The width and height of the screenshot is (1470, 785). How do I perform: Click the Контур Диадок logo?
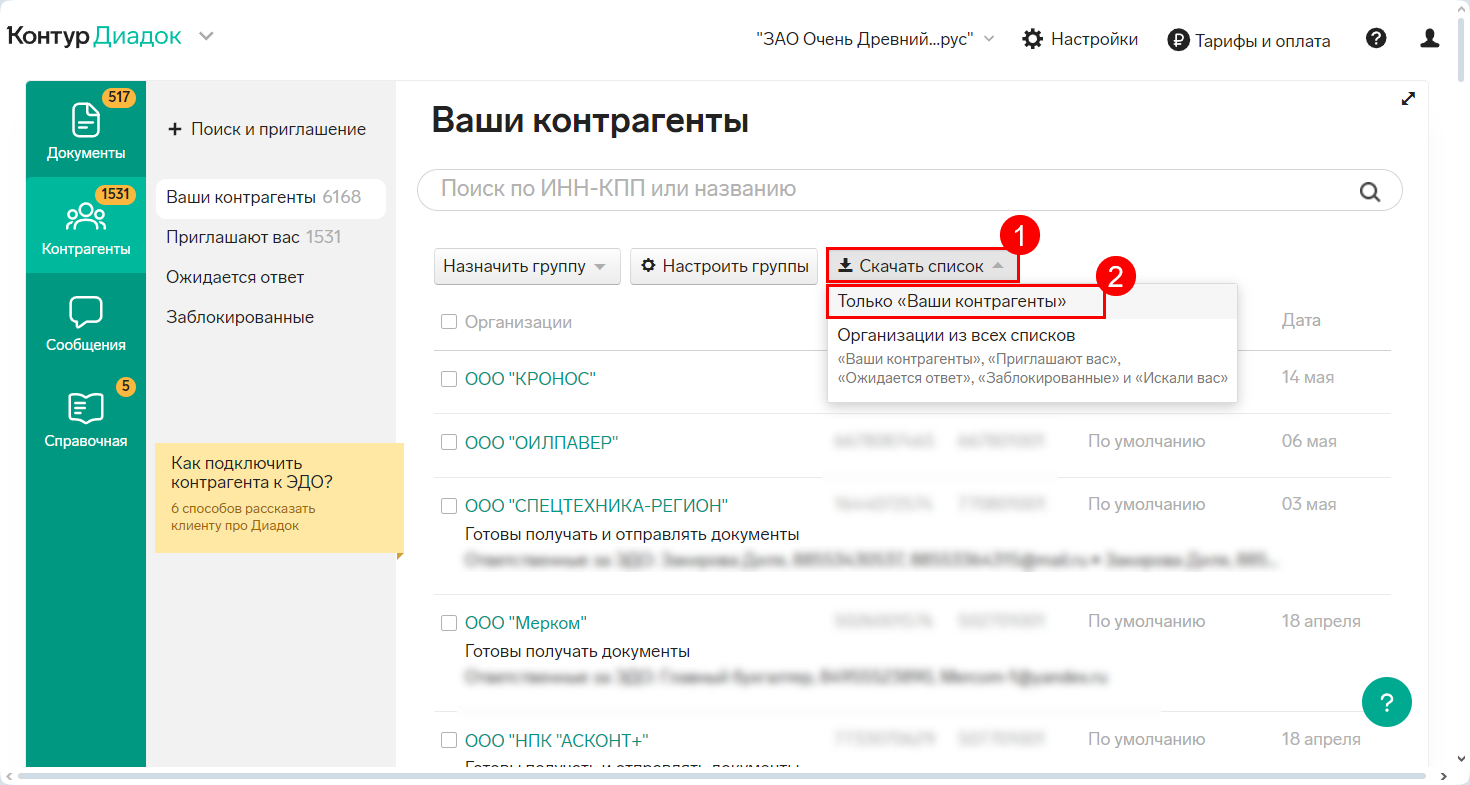pos(94,37)
